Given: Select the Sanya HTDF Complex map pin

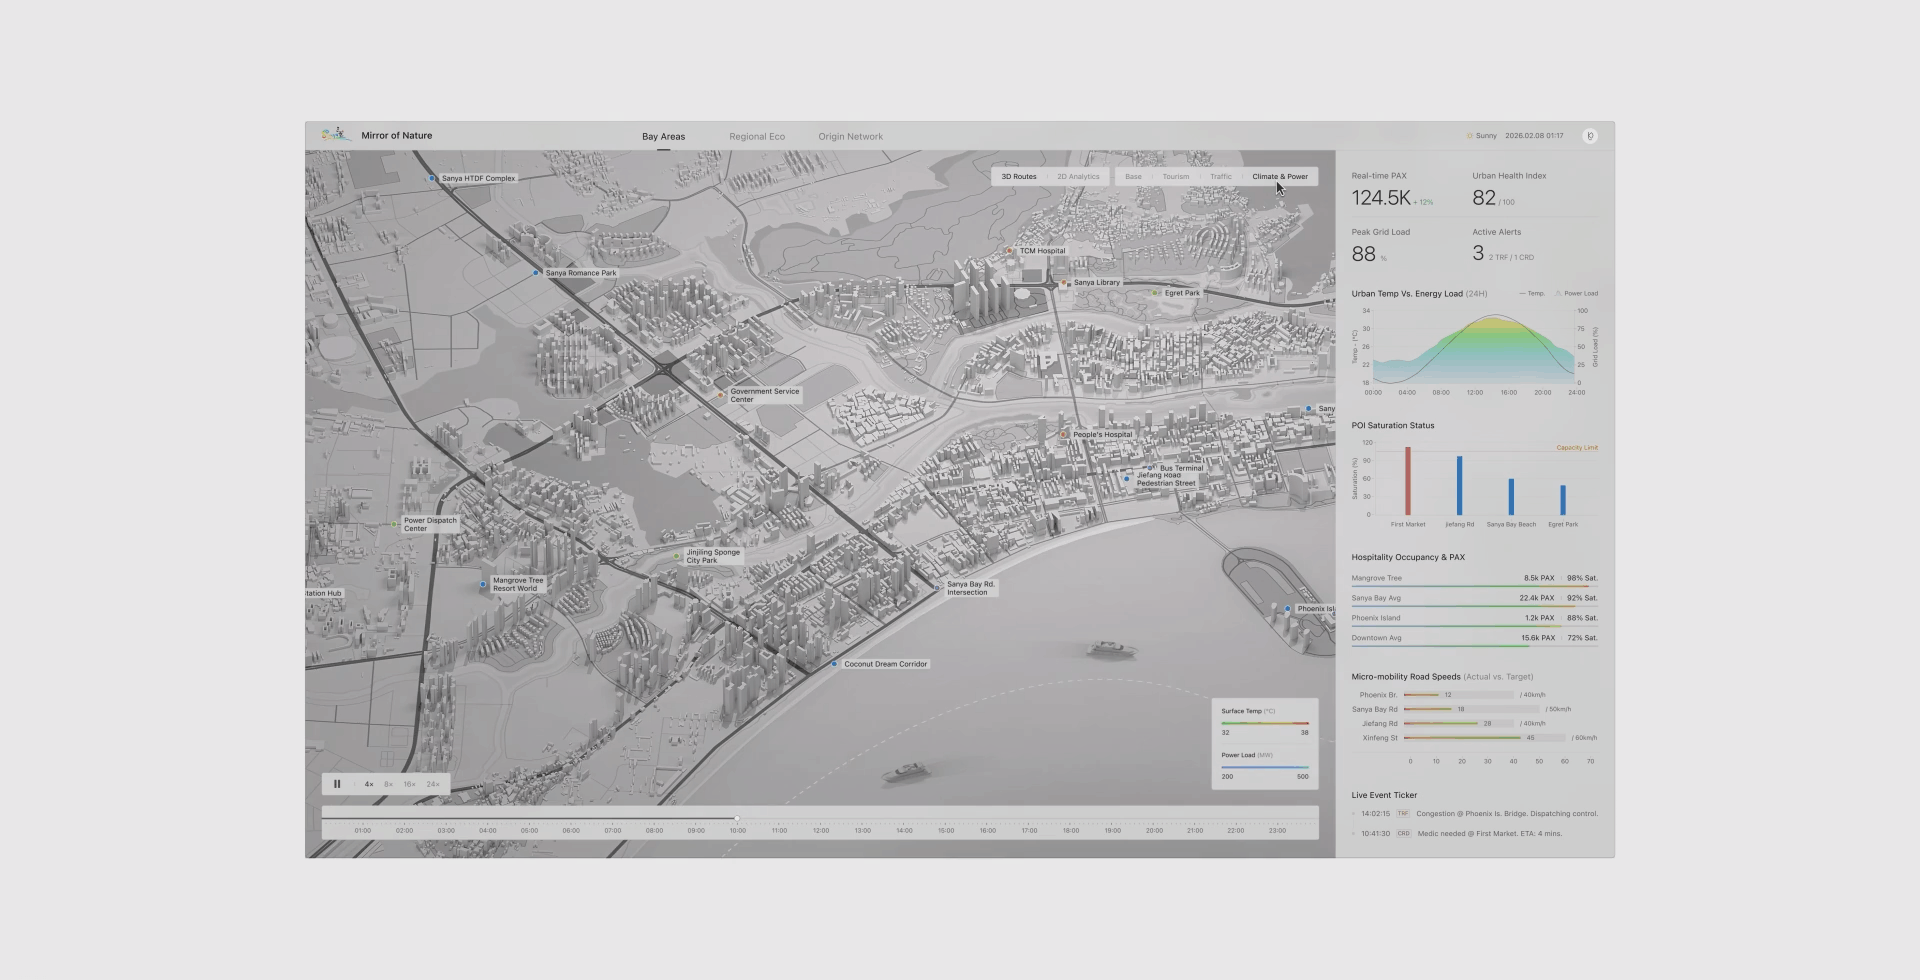Looking at the screenshot, I should click(x=432, y=178).
